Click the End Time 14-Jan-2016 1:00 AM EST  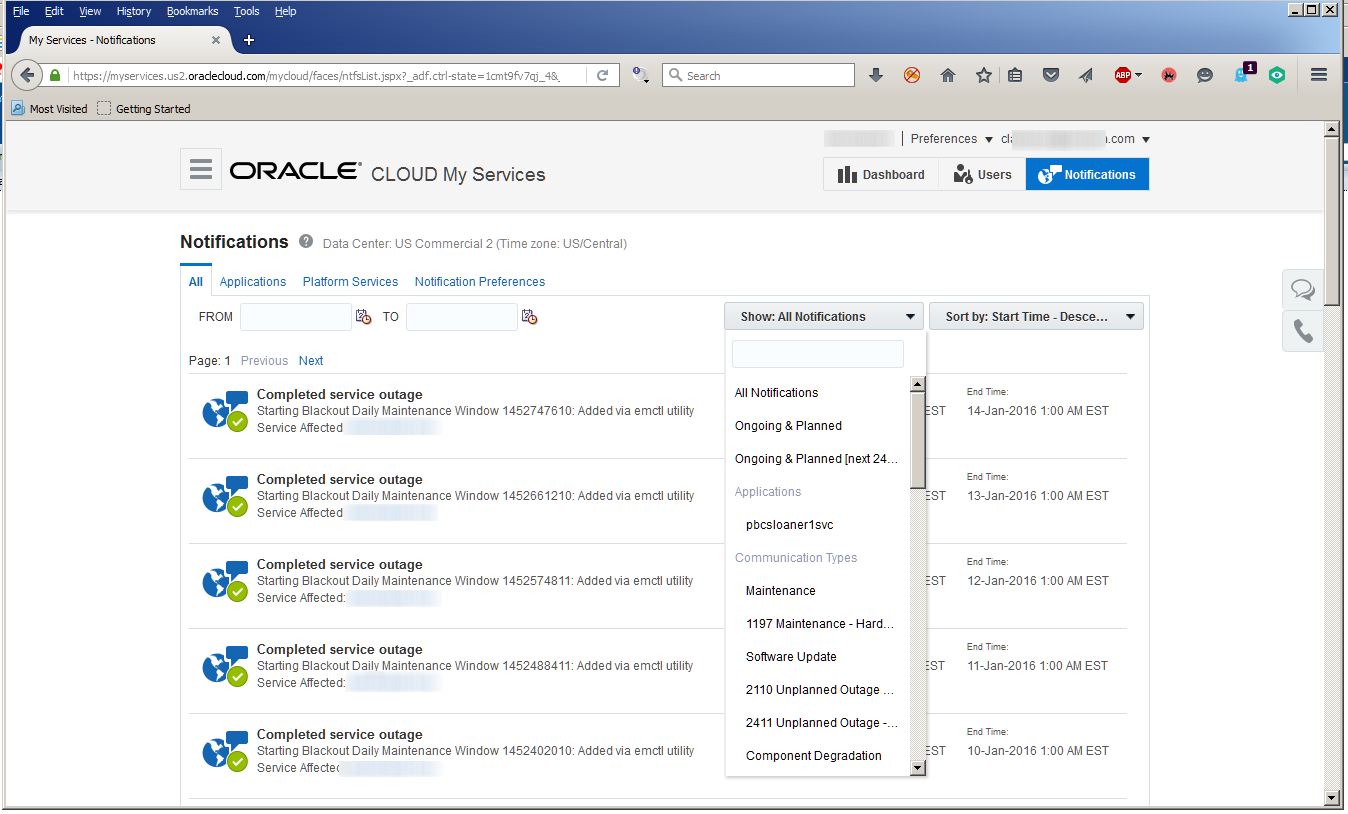coord(1038,411)
